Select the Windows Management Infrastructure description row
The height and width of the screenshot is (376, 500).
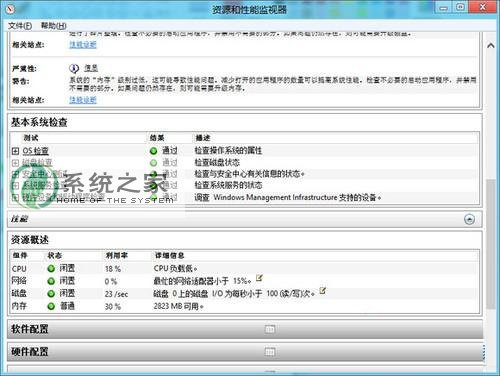tap(288, 197)
